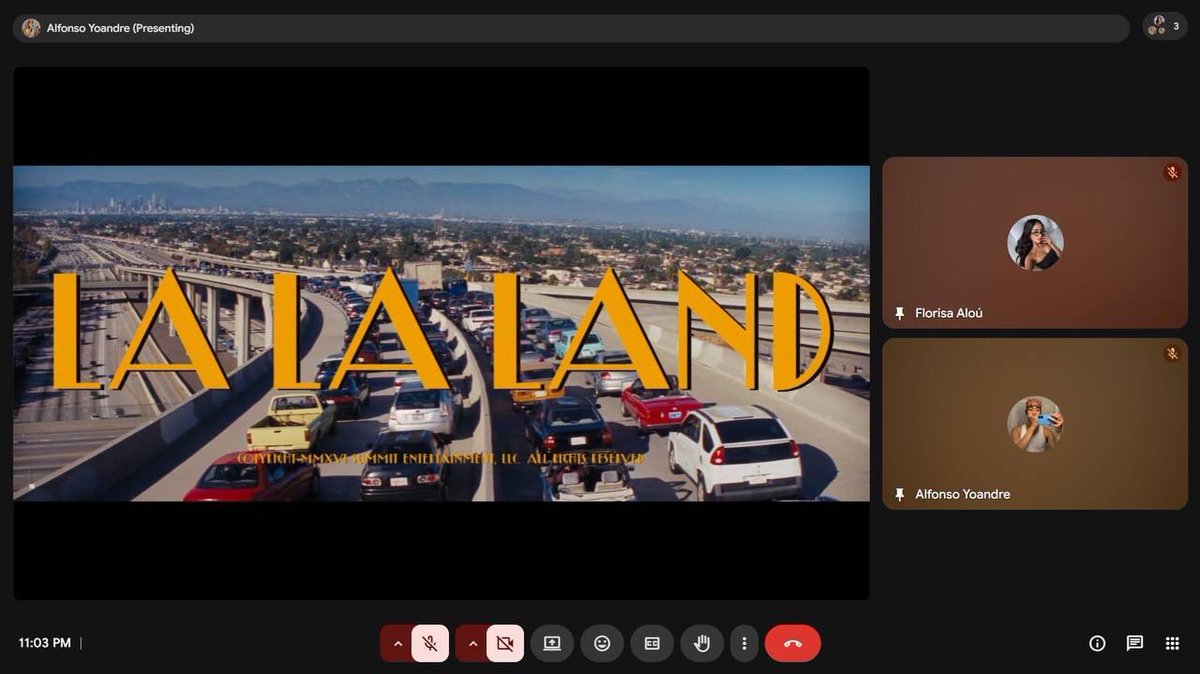Image resolution: width=1200 pixels, height=674 pixels.
Task: Turn on the camera button
Action: point(505,643)
